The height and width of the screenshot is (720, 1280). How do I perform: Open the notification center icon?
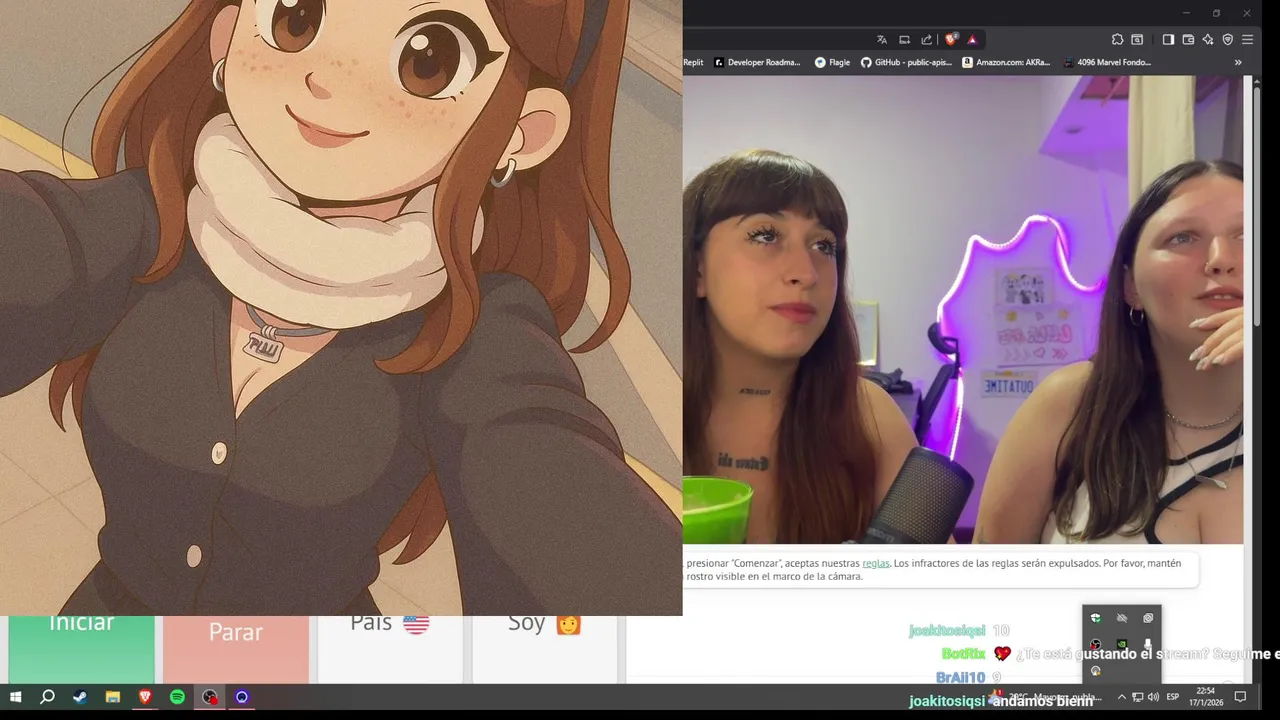(1240, 697)
